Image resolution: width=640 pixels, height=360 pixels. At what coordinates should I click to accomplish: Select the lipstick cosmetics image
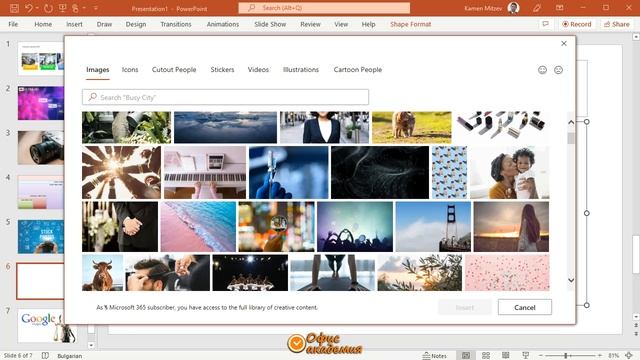click(x=502, y=127)
